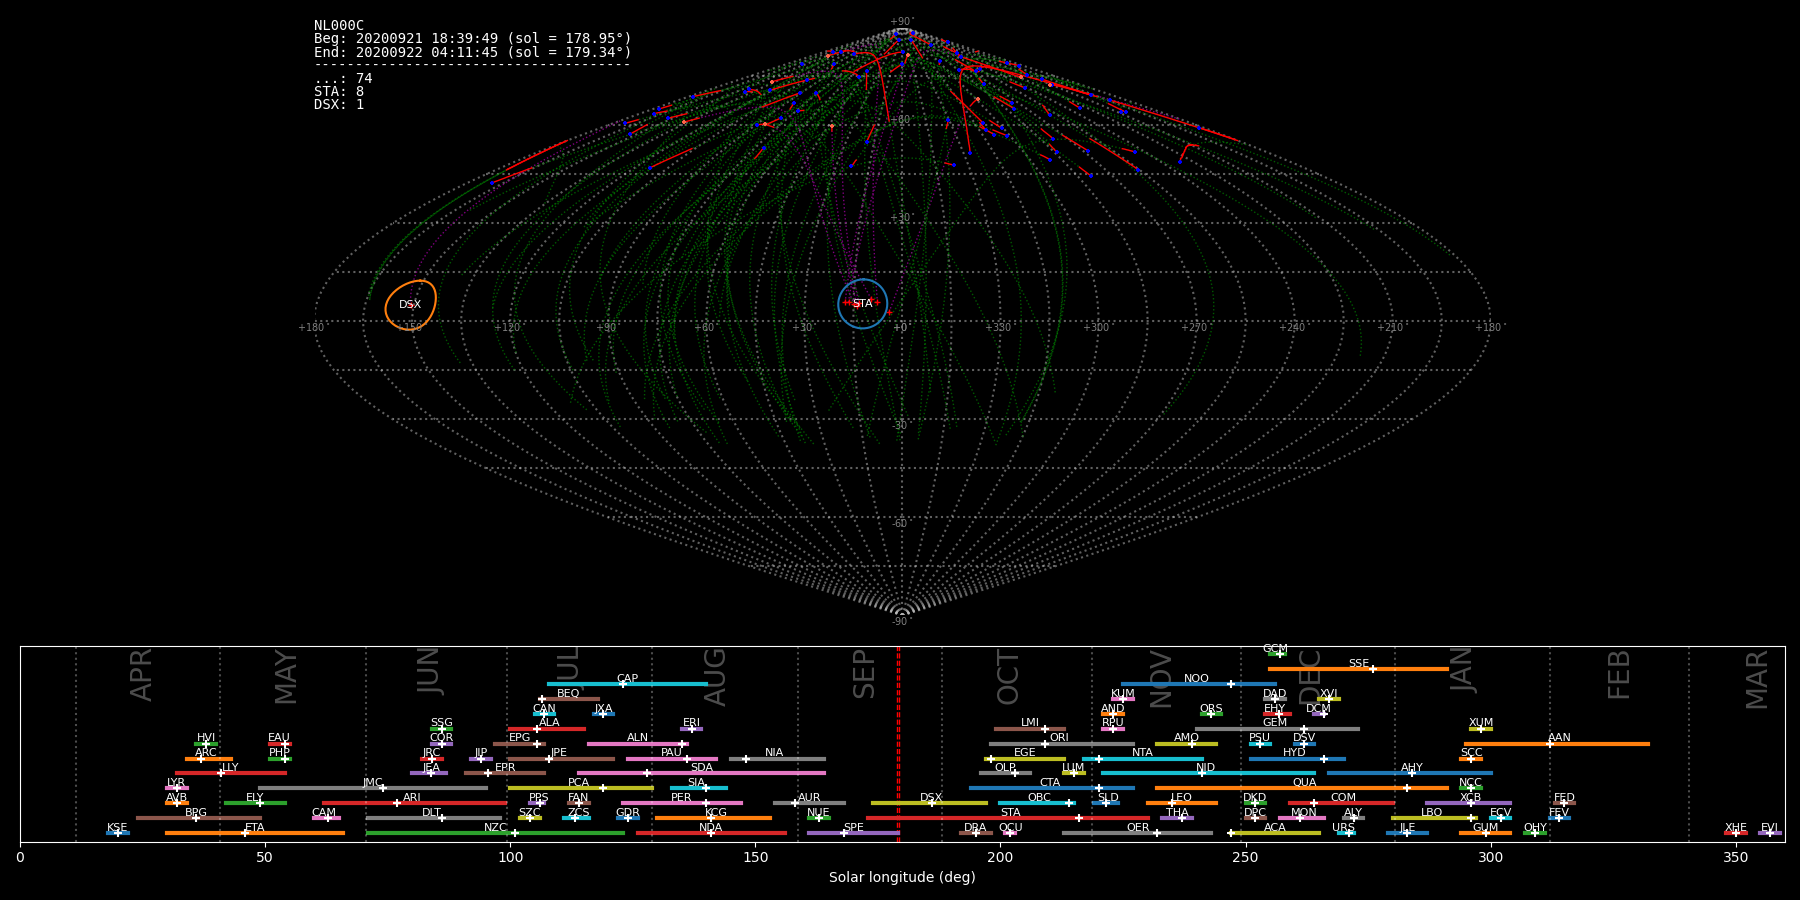Image resolution: width=1800 pixels, height=900 pixels.
Task: Select the ARI shower label
Action: [412, 798]
